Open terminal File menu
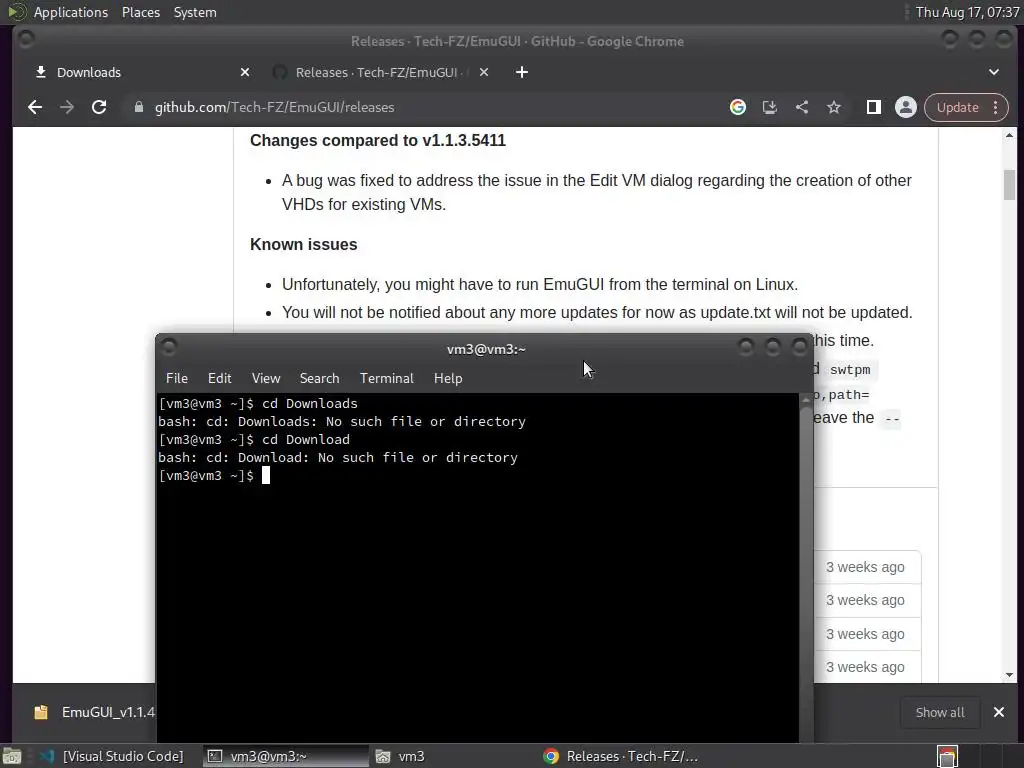 (x=176, y=378)
